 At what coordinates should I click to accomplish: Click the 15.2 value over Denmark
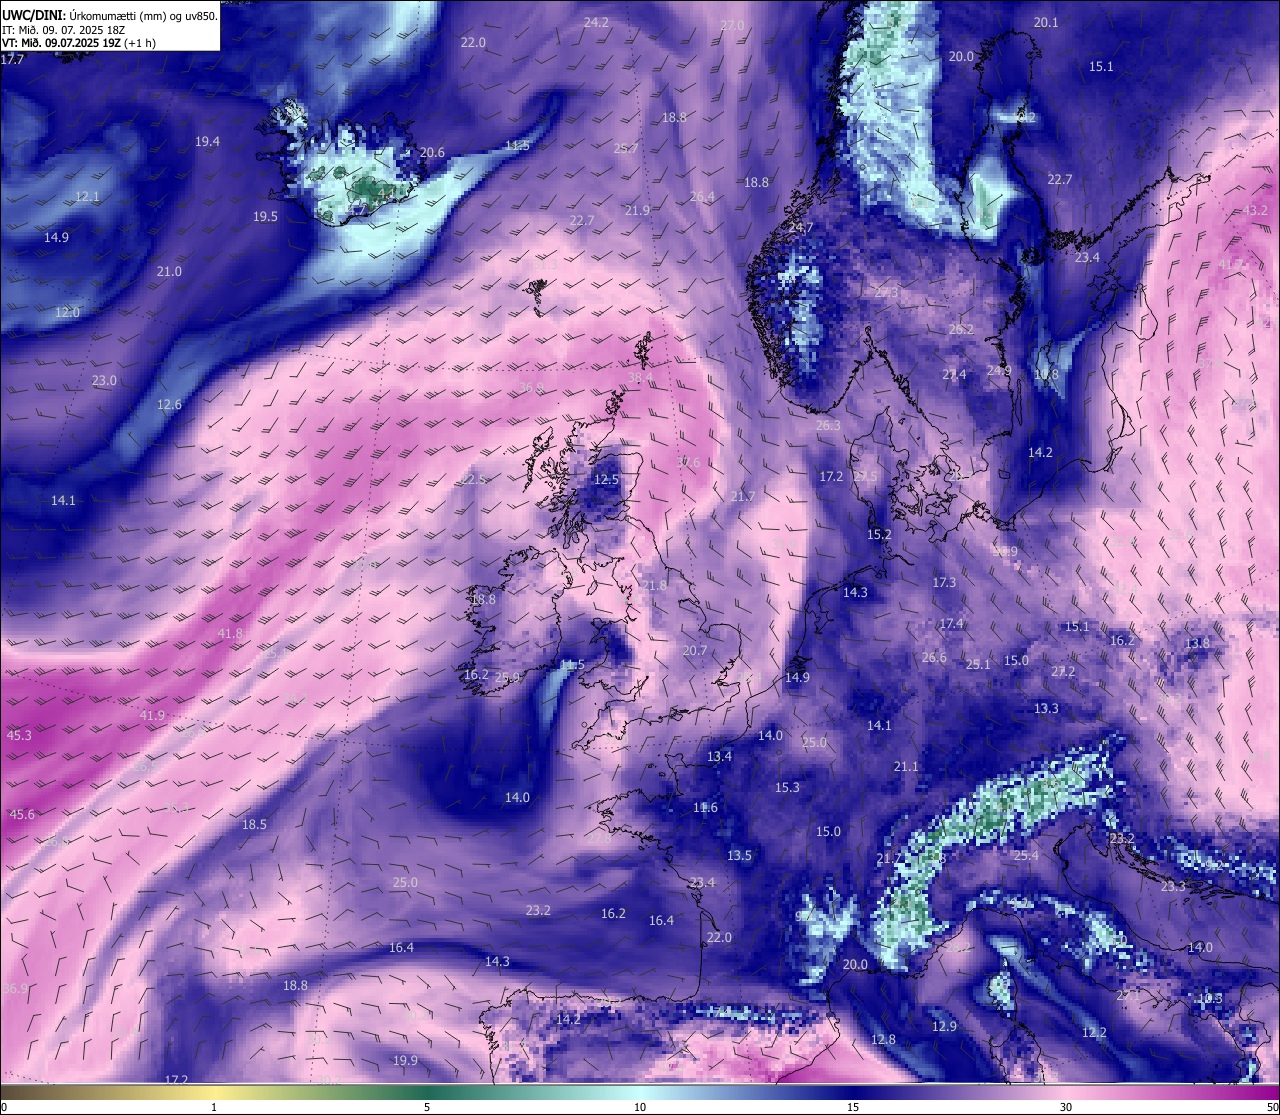879,535
